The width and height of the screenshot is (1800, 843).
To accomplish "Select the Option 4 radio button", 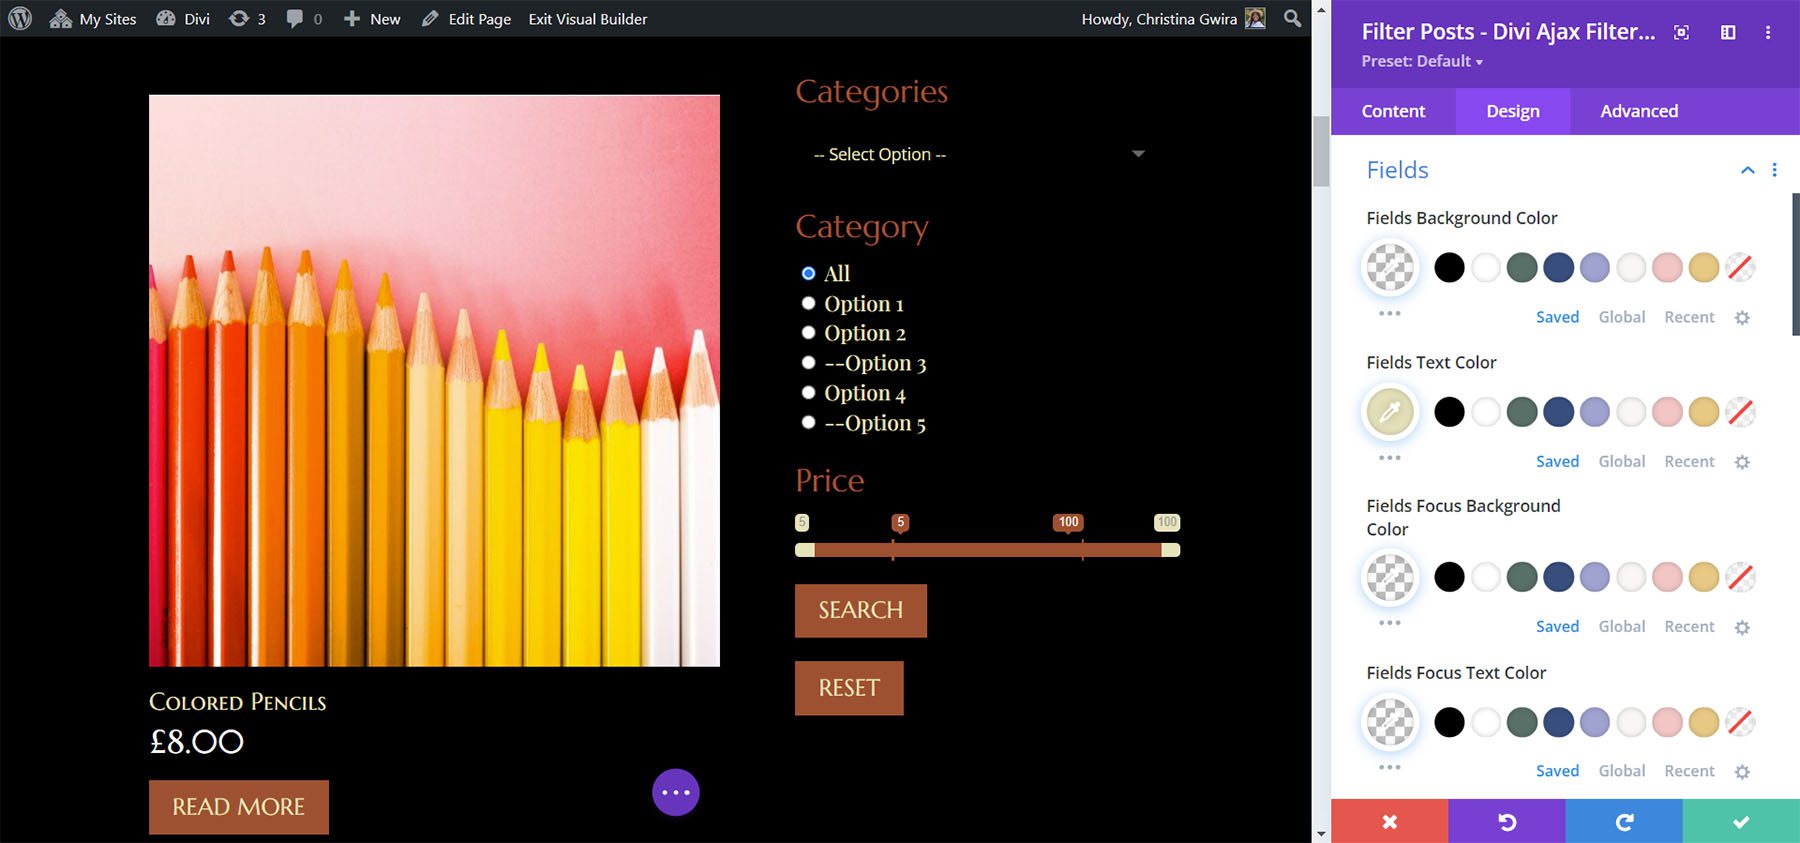I will [x=808, y=393].
